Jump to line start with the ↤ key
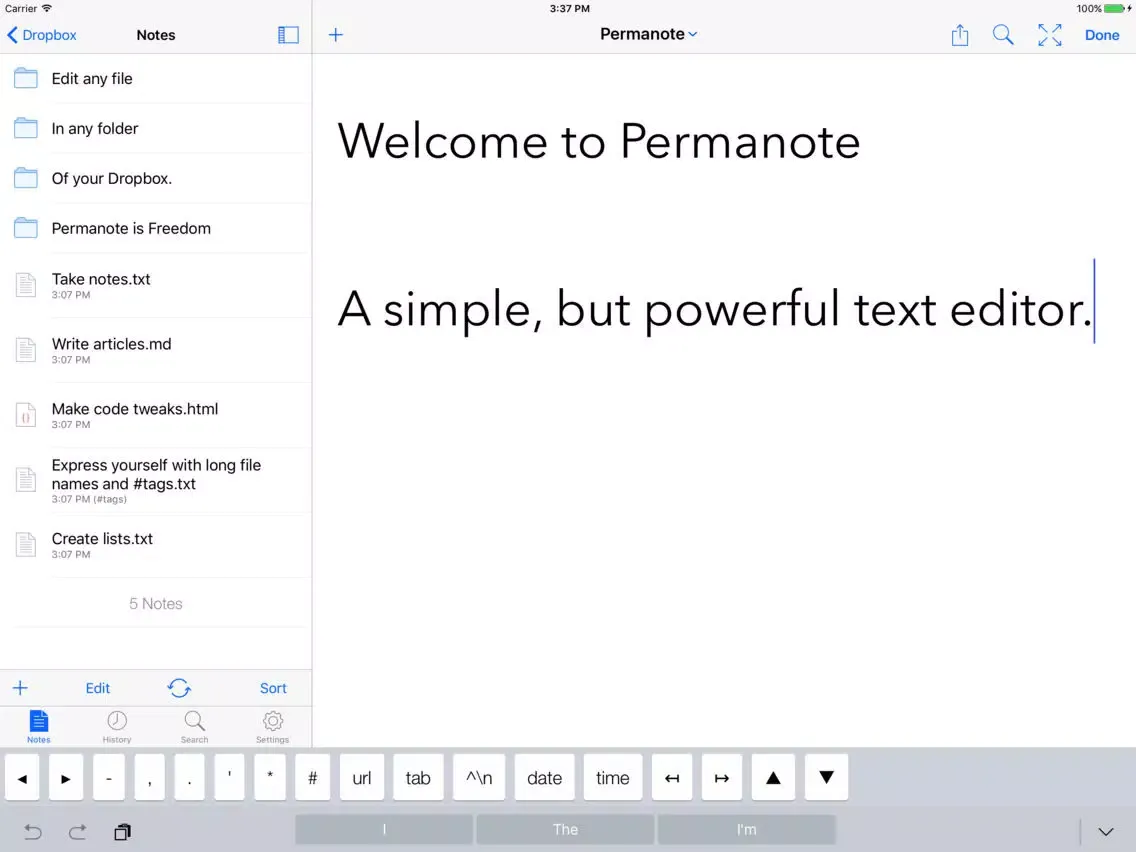This screenshot has height=852, width=1136. tap(672, 777)
